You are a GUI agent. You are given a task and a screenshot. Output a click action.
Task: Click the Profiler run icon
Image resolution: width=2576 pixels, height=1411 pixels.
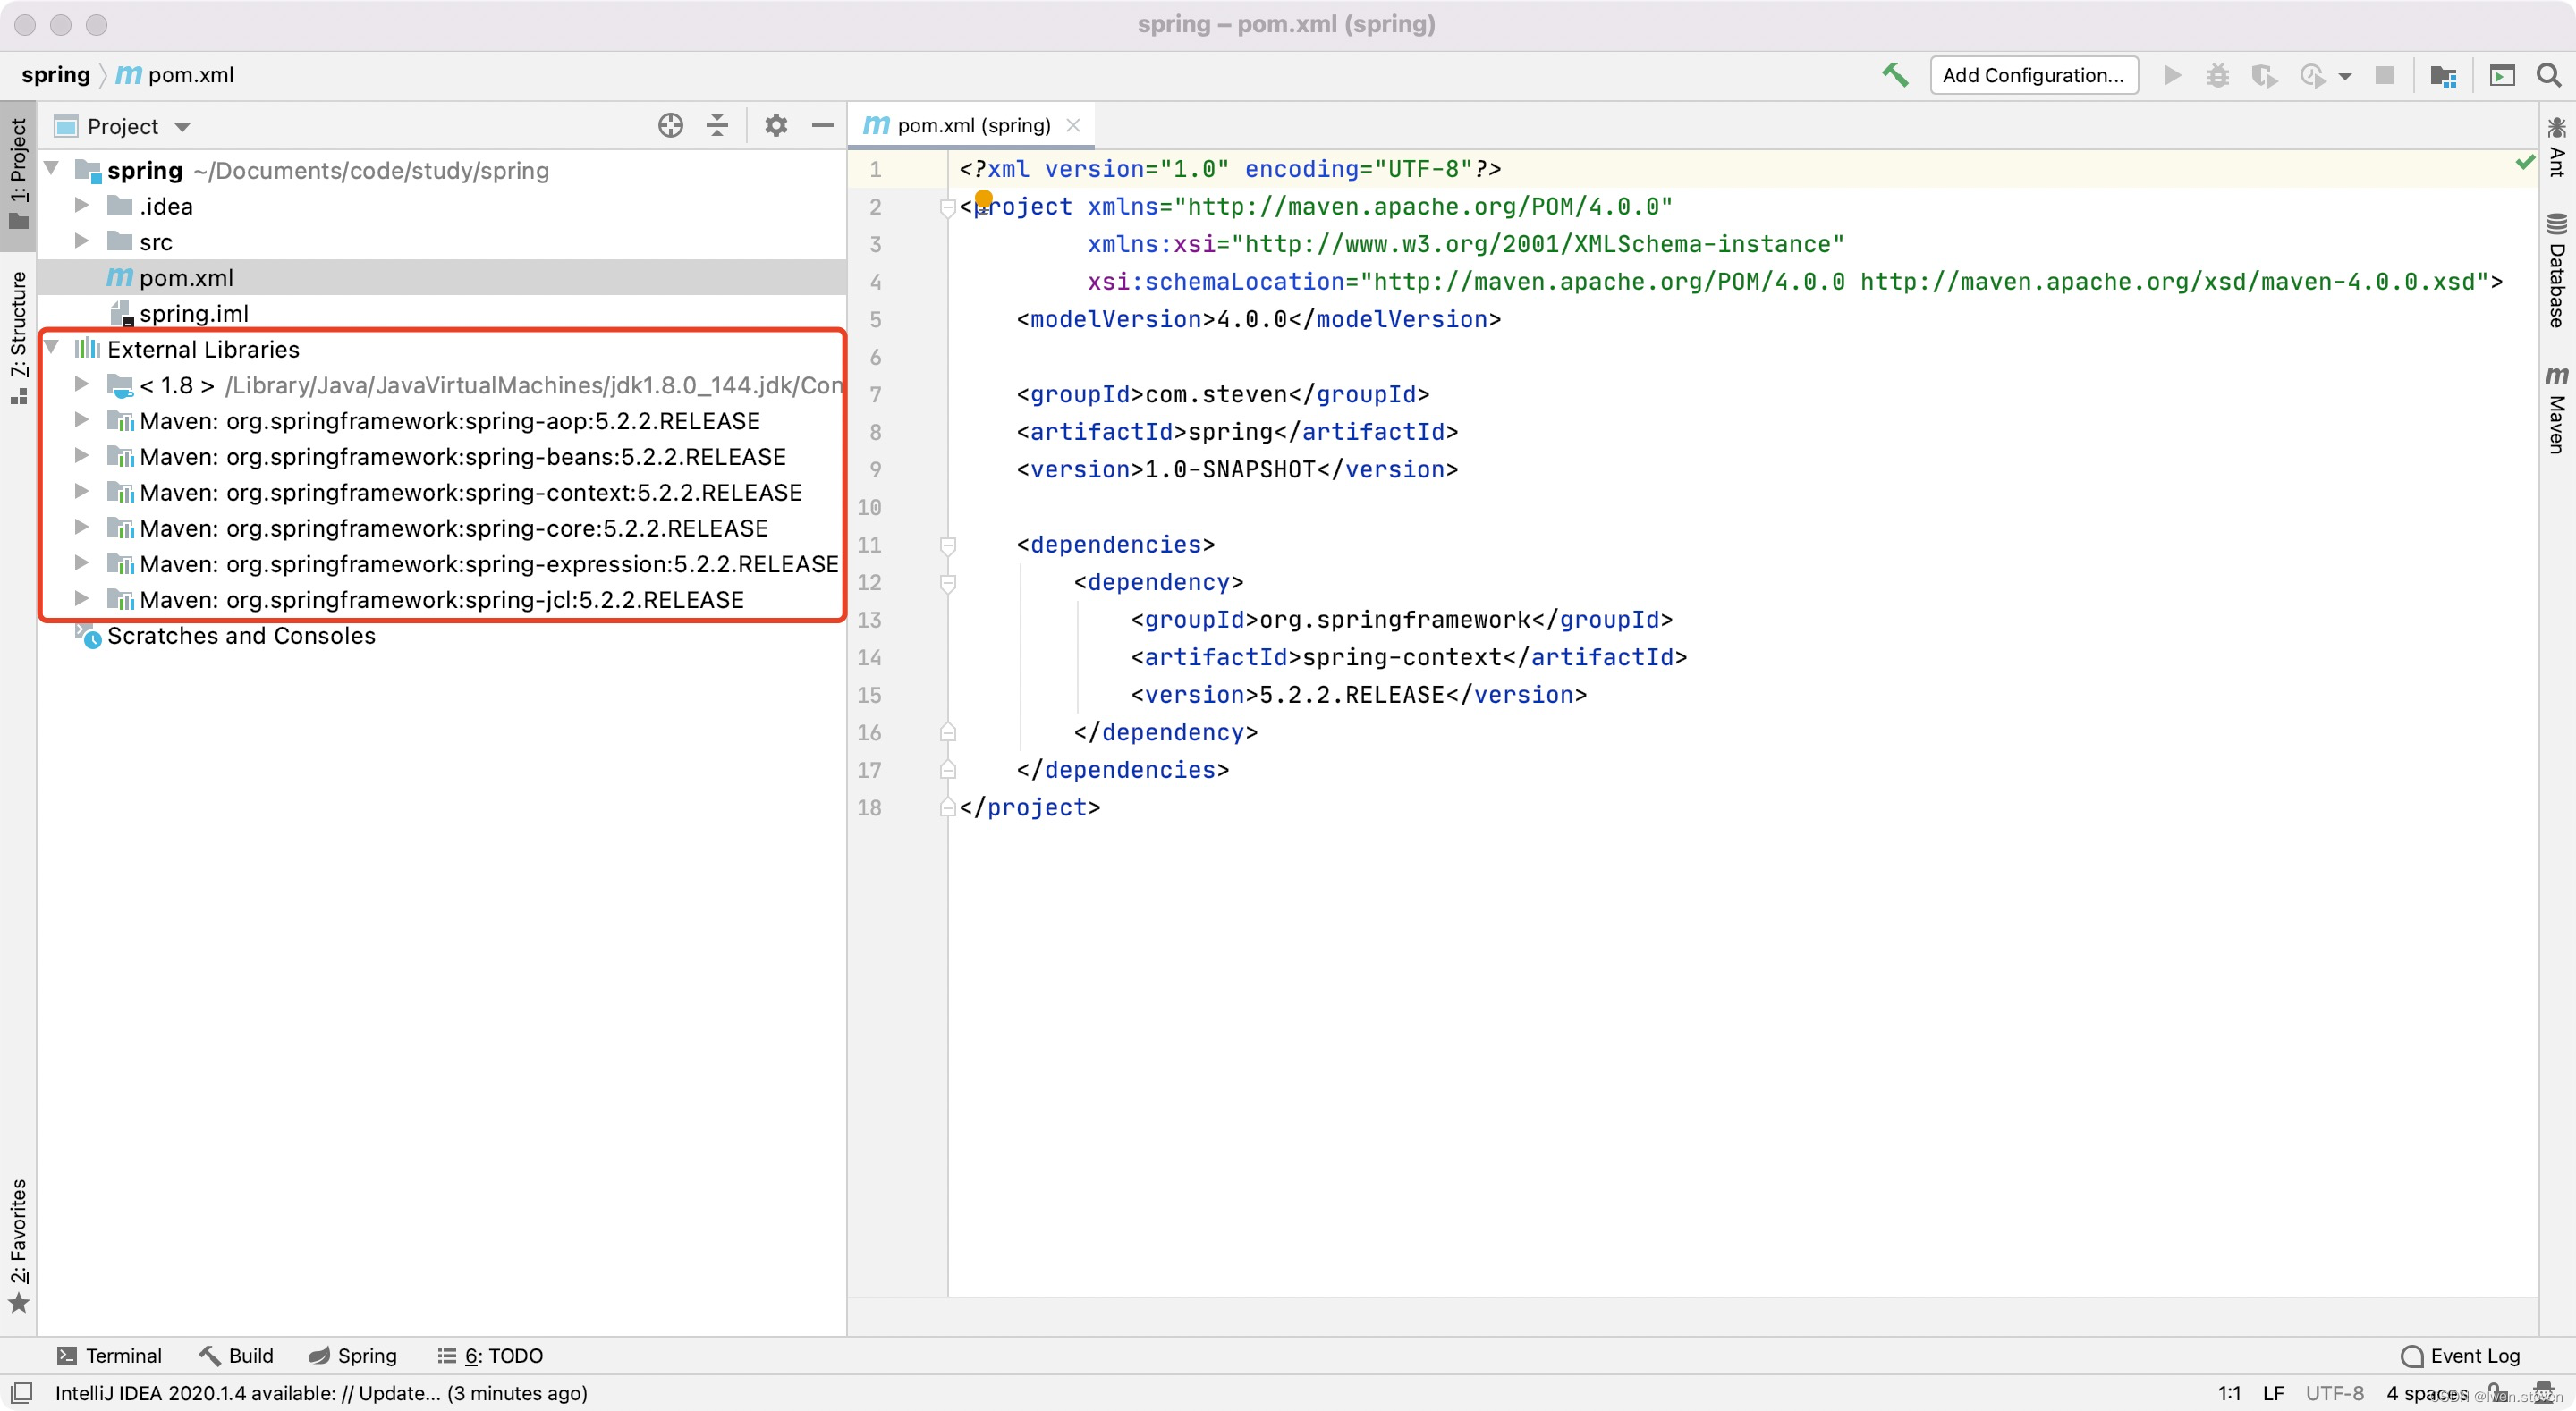pyautogui.click(x=2311, y=75)
